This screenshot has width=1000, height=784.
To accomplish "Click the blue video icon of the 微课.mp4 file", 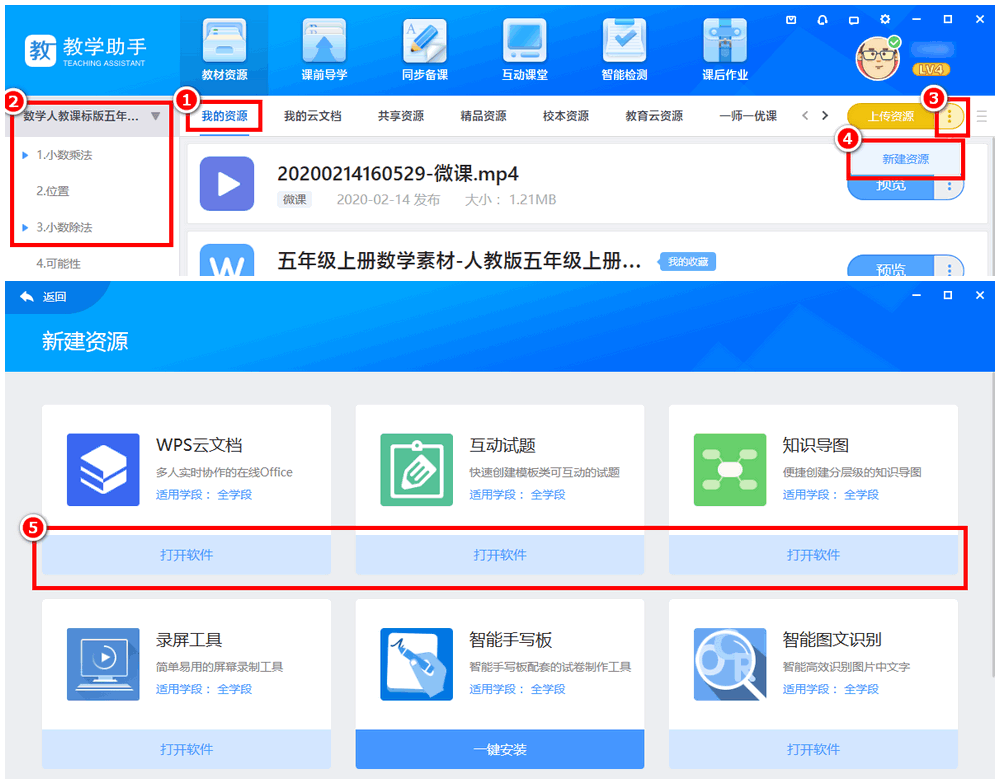I will pyautogui.click(x=227, y=184).
